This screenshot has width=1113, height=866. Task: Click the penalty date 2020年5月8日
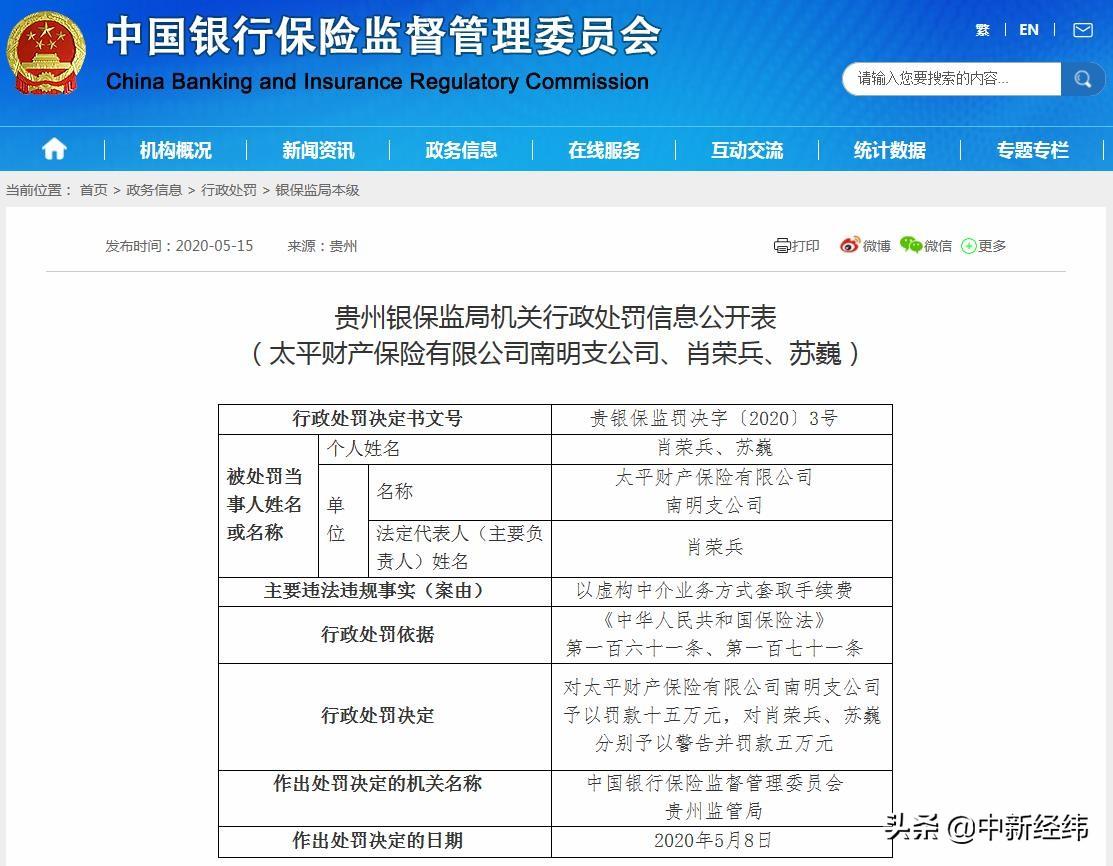tap(713, 840)
